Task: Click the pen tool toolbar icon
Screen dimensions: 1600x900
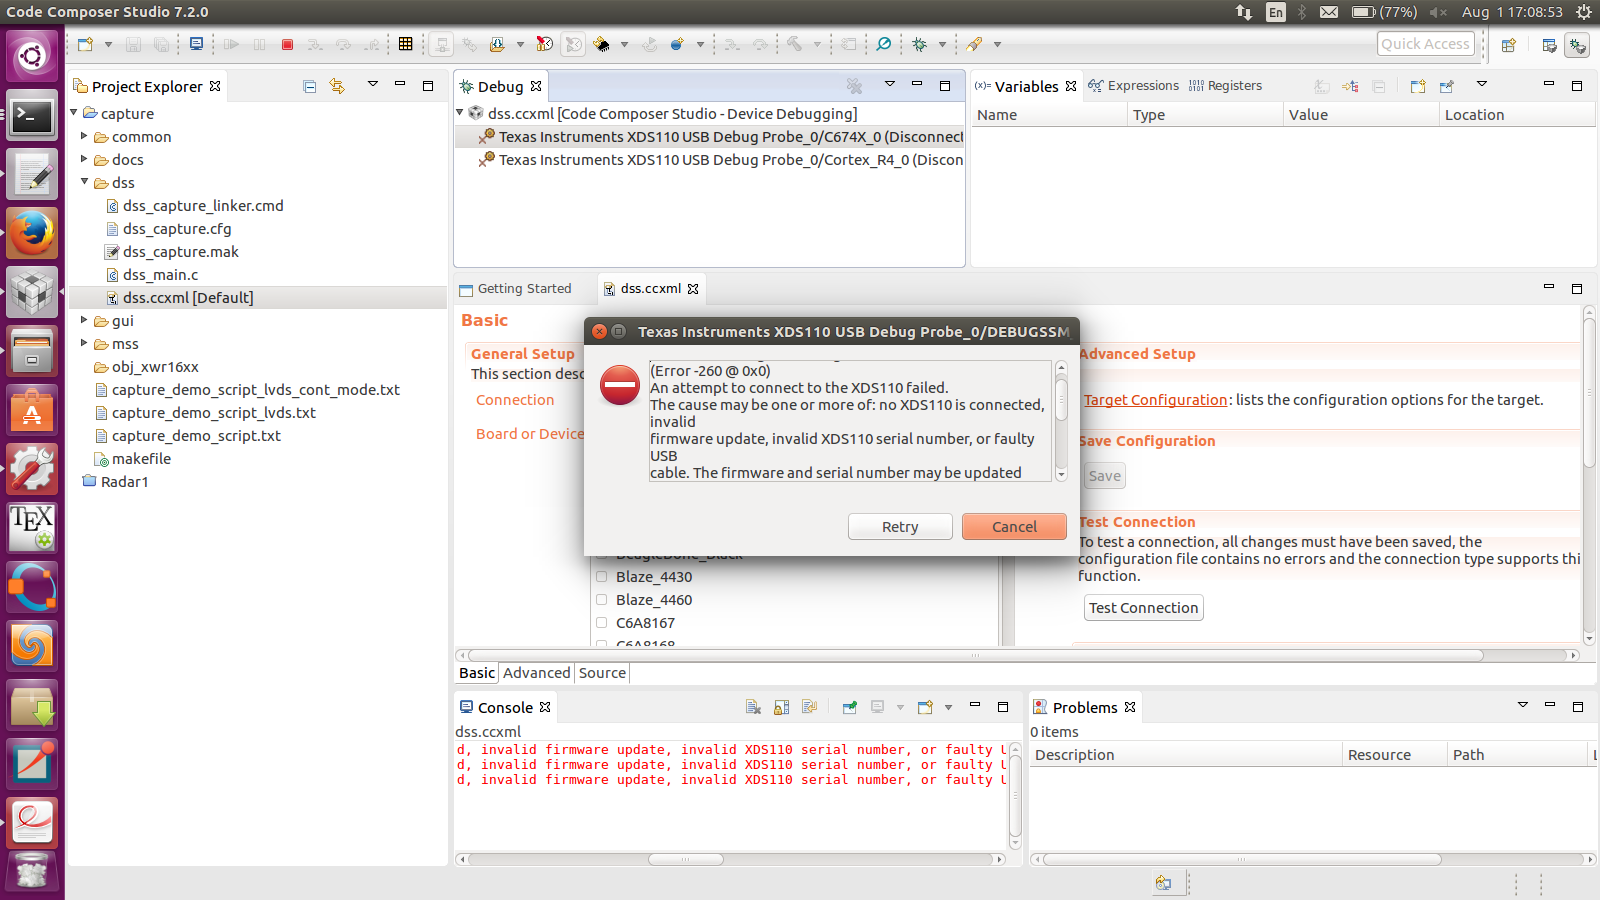Action: pos(973,44)
